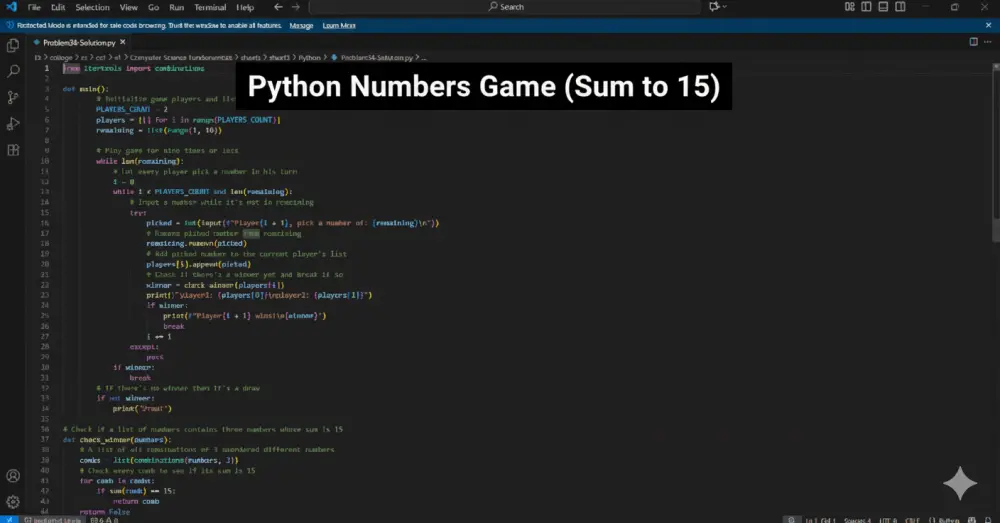Open the Search view in activity bar
1000x523 pixels.
tap(13, 71)
